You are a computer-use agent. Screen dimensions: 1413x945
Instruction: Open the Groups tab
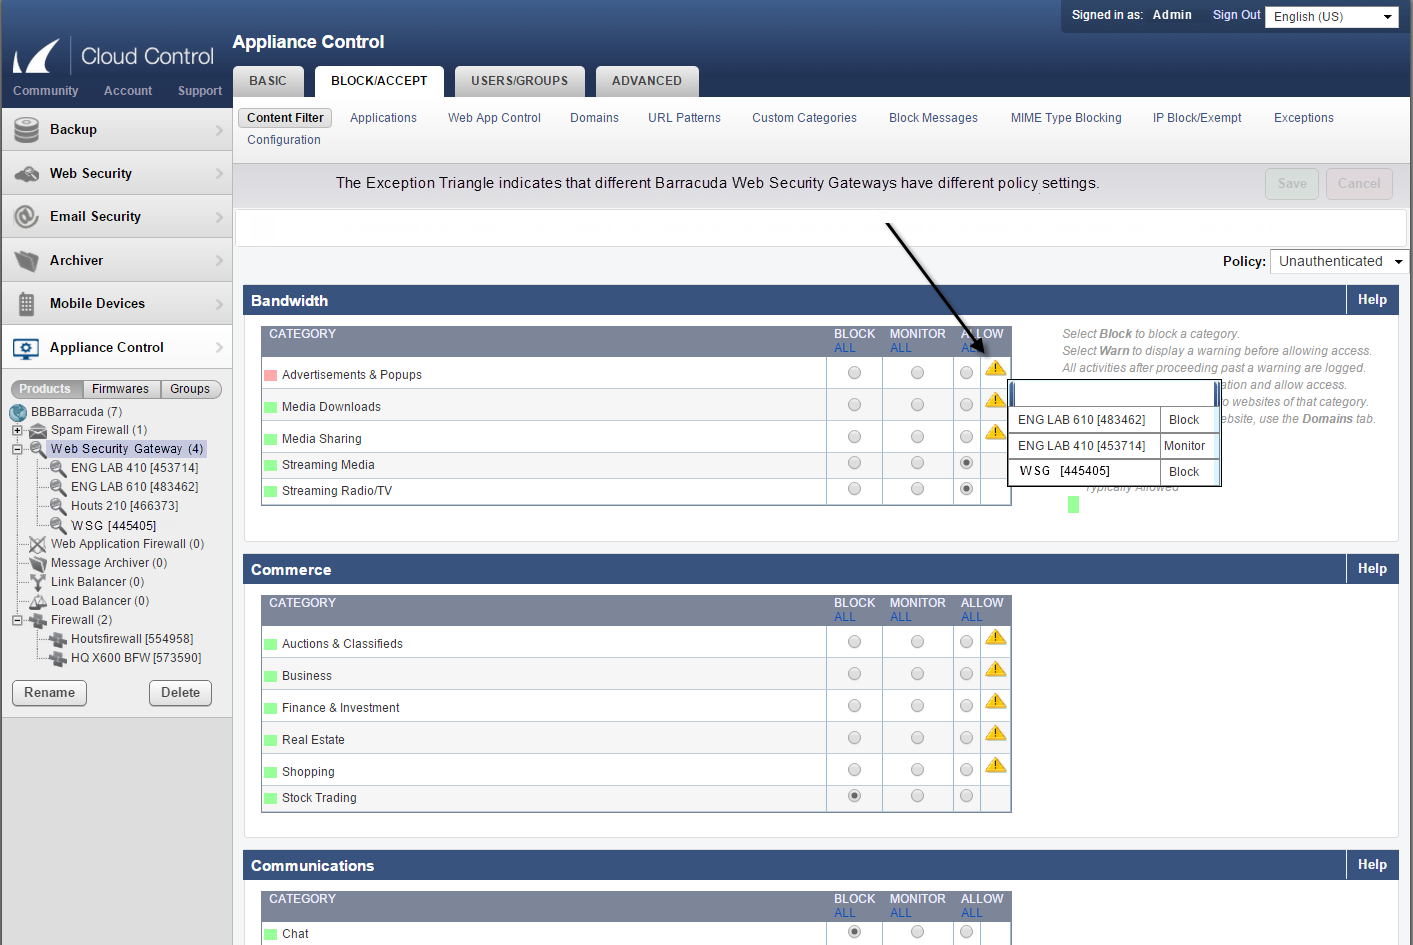click(x=190, y=389)
